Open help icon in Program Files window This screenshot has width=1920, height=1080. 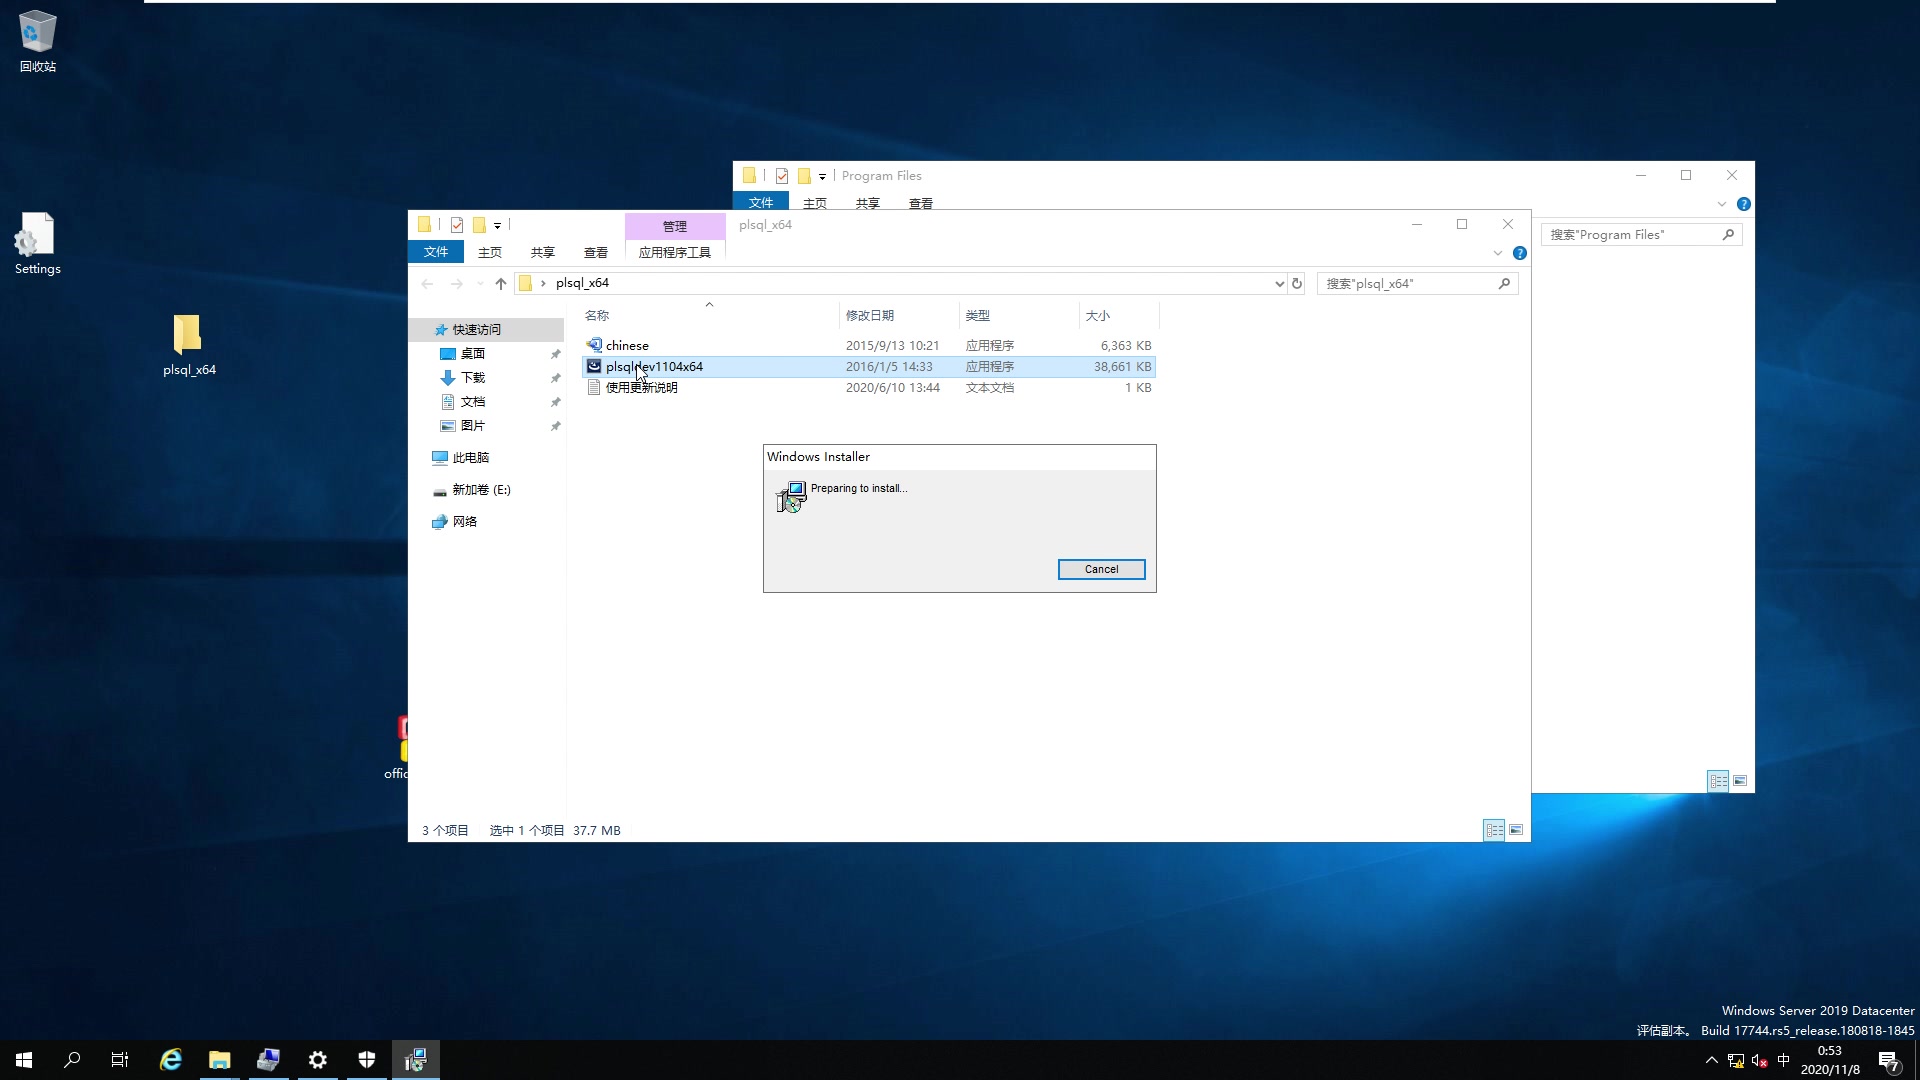(1744, 204)
